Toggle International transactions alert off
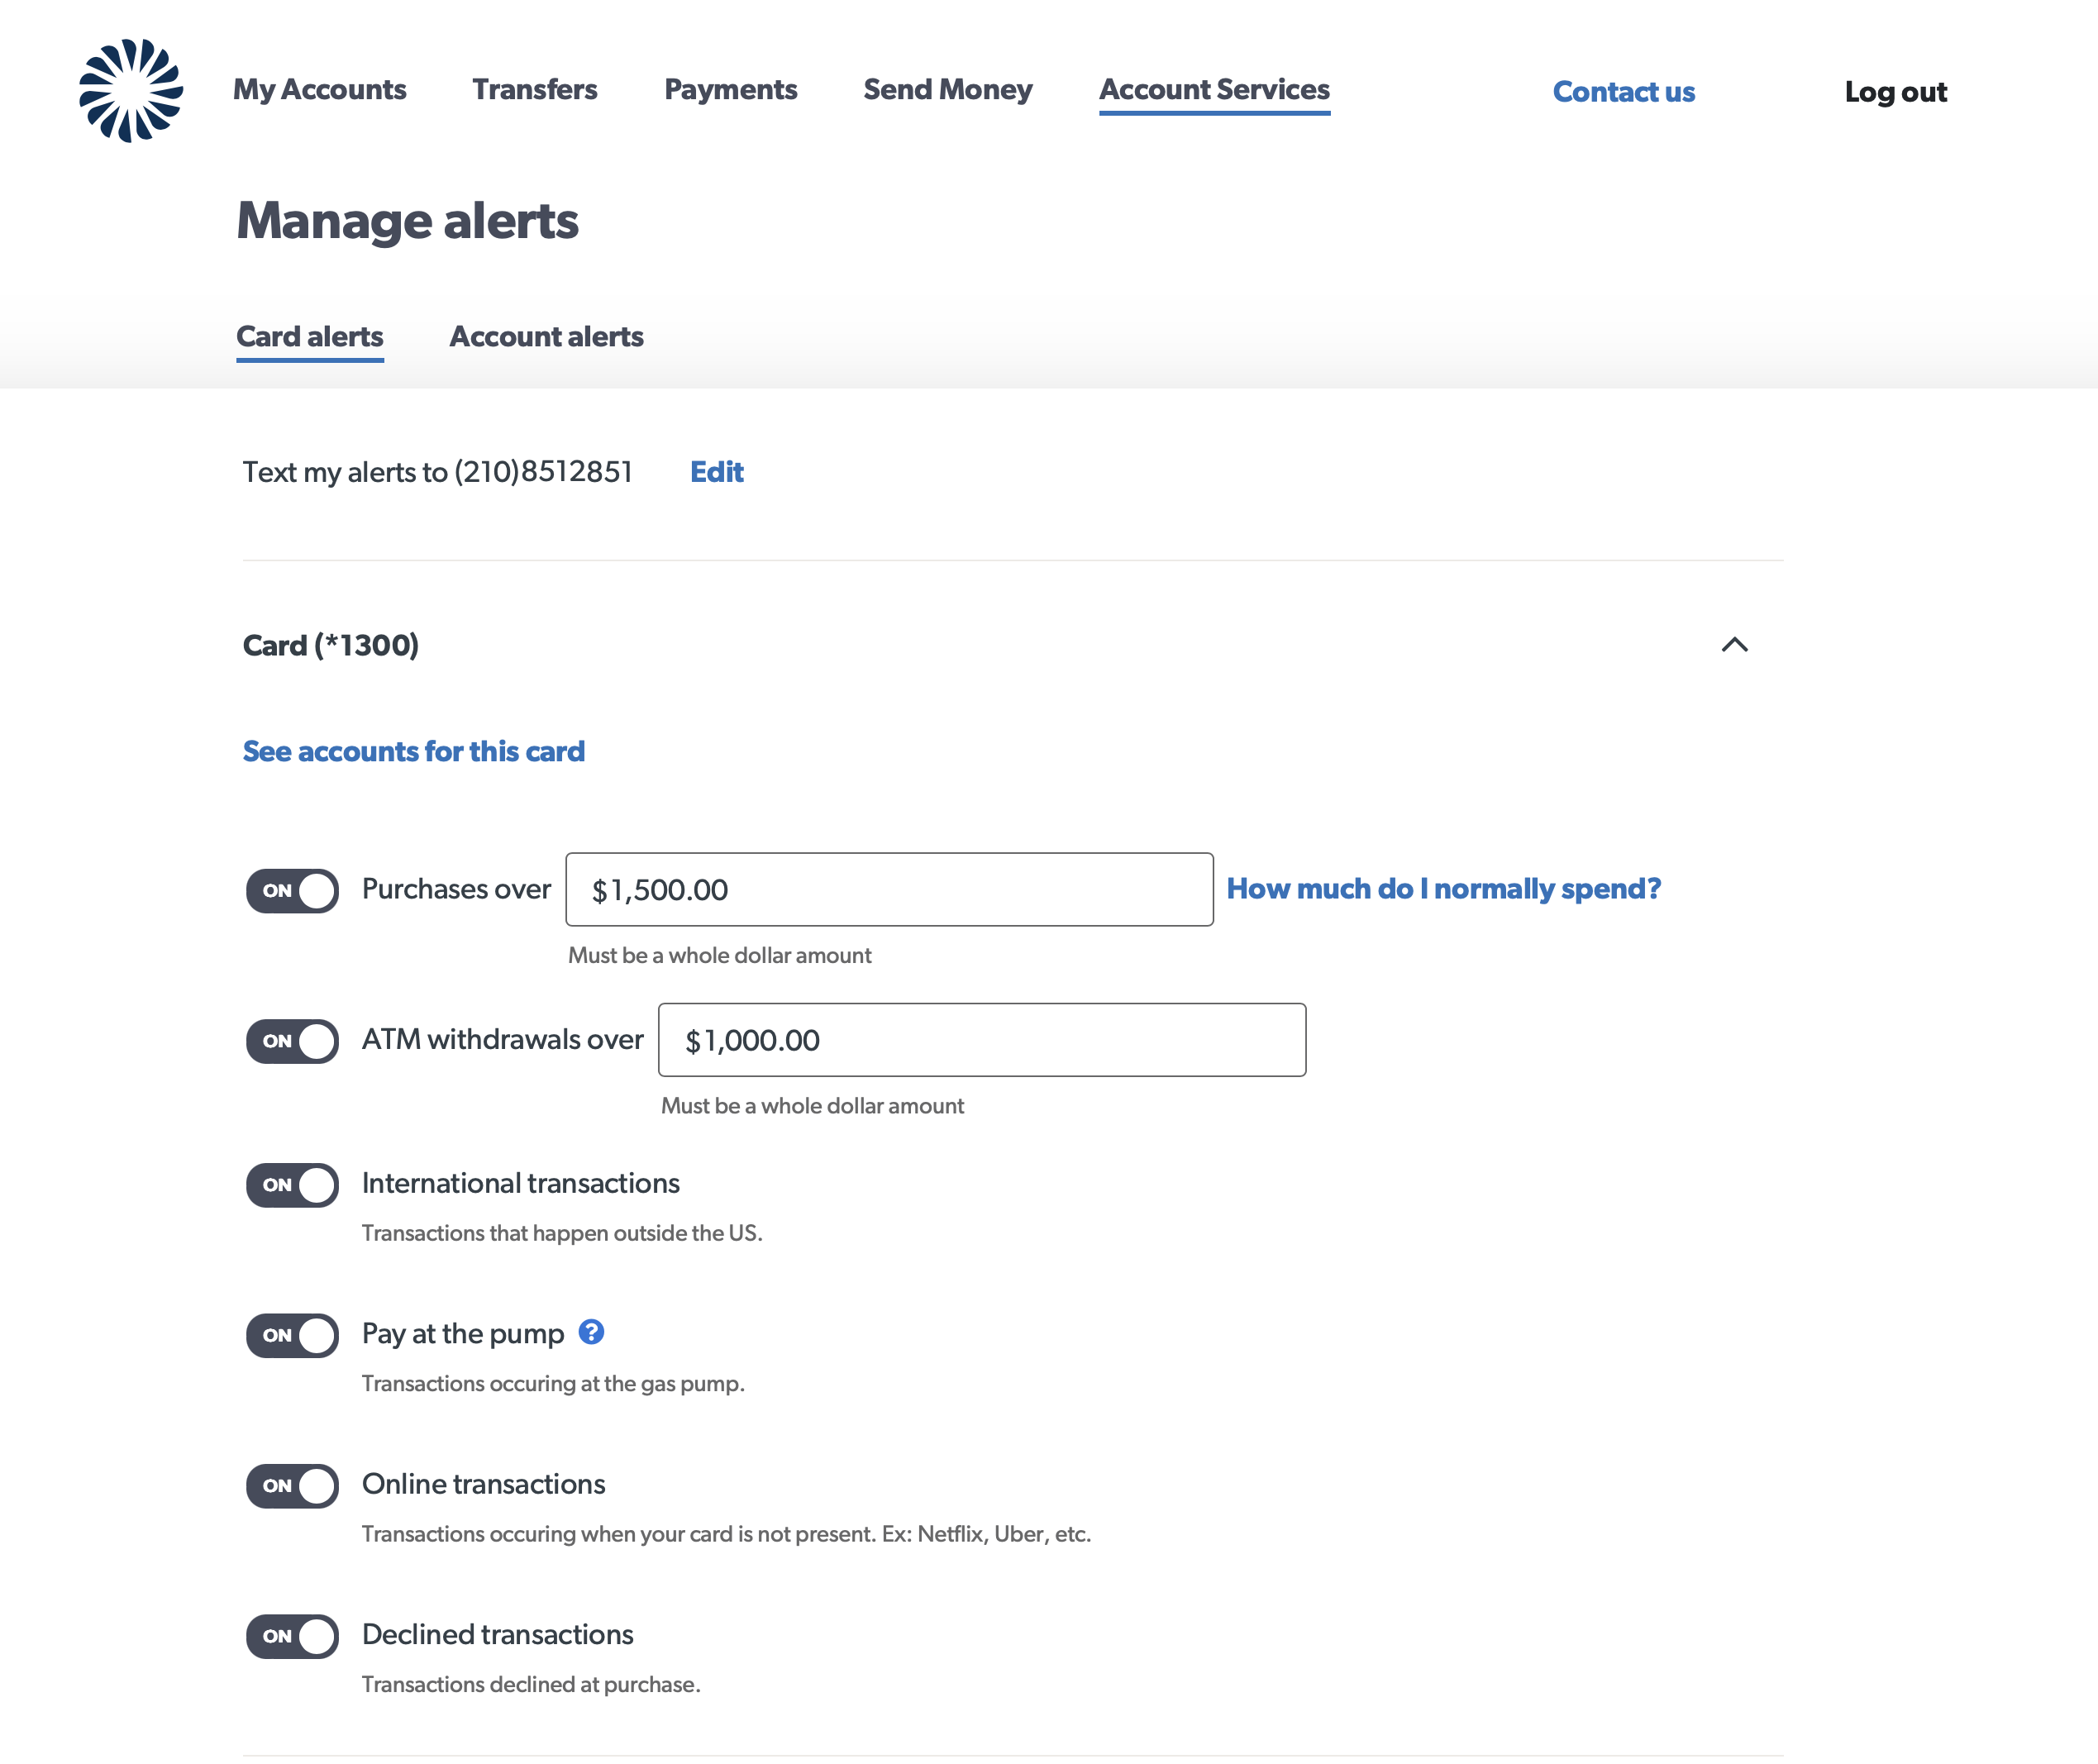The width and height of the screenshot is (2098, 1764). pyautogui.click(x=292, y=1185)
